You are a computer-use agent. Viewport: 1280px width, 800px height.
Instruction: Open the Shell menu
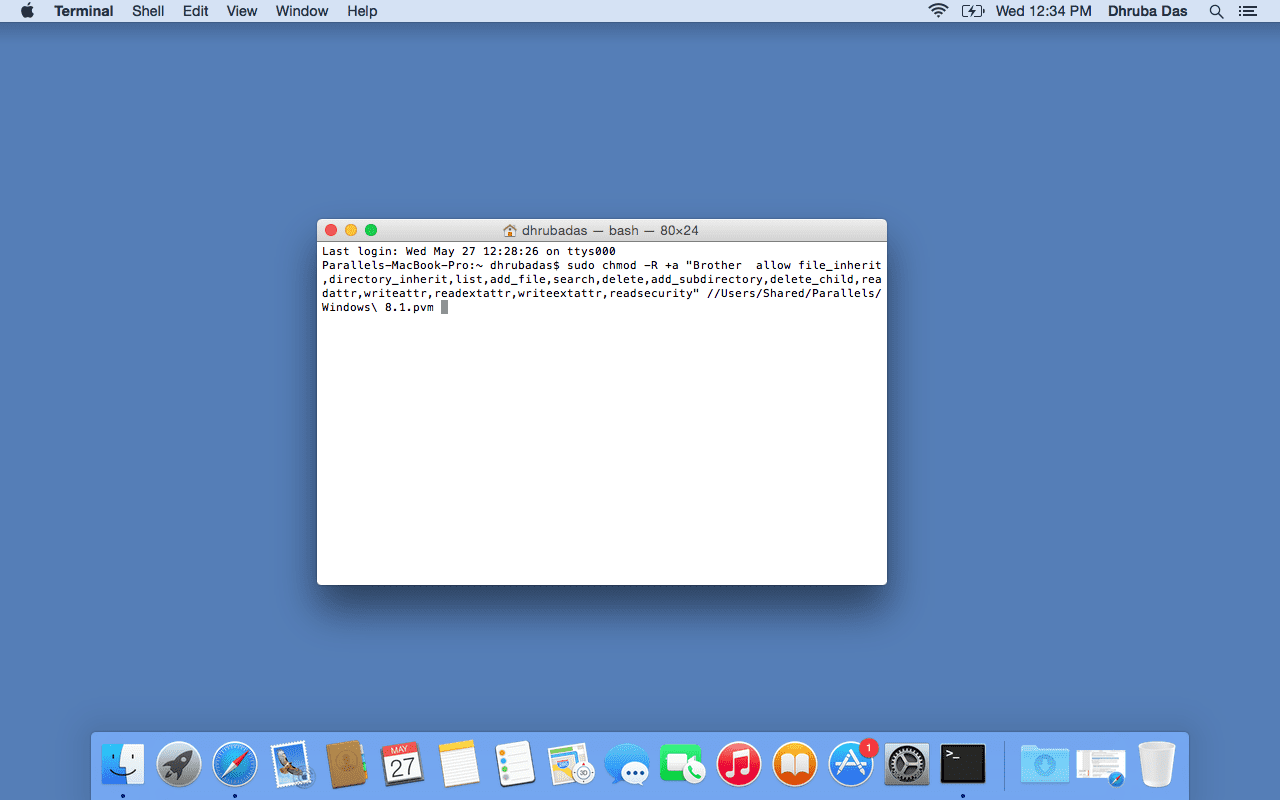click(x=148, y=11)
